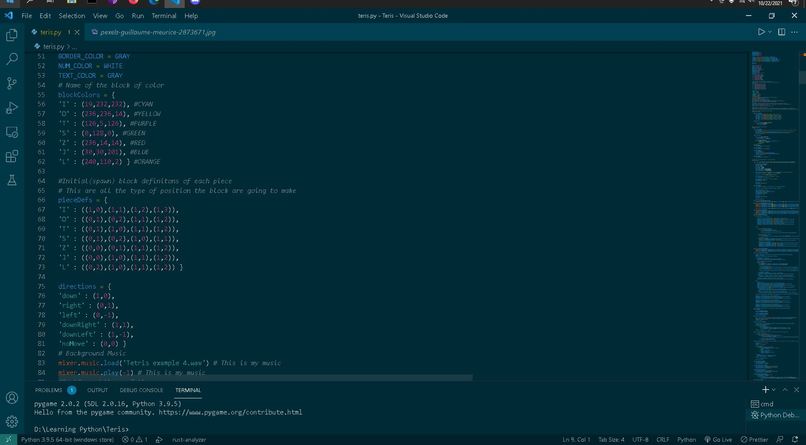Click line 83 mixer.music.load code
This screenshot has width=806, height=445.
[169, 363]
